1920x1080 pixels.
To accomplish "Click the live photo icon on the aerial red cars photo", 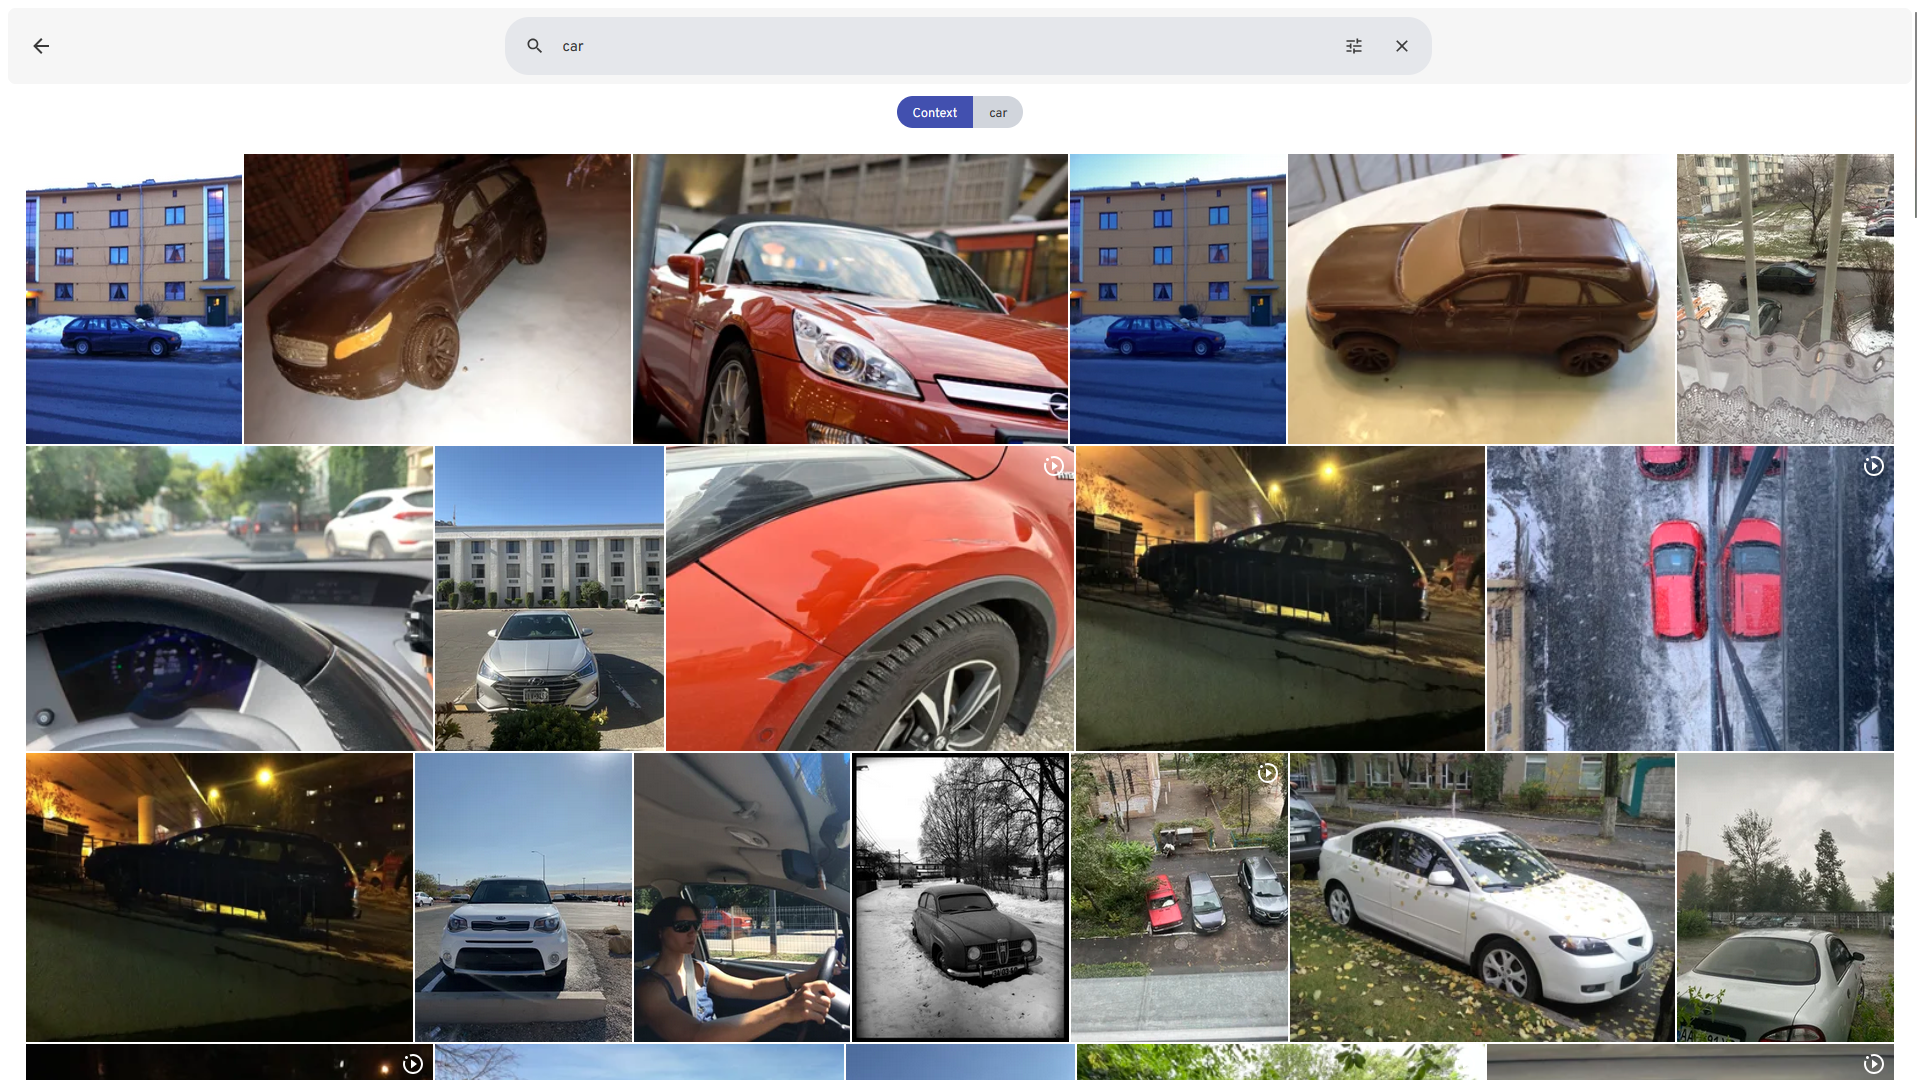I will pyautogui.click(x=1874, y=466).
